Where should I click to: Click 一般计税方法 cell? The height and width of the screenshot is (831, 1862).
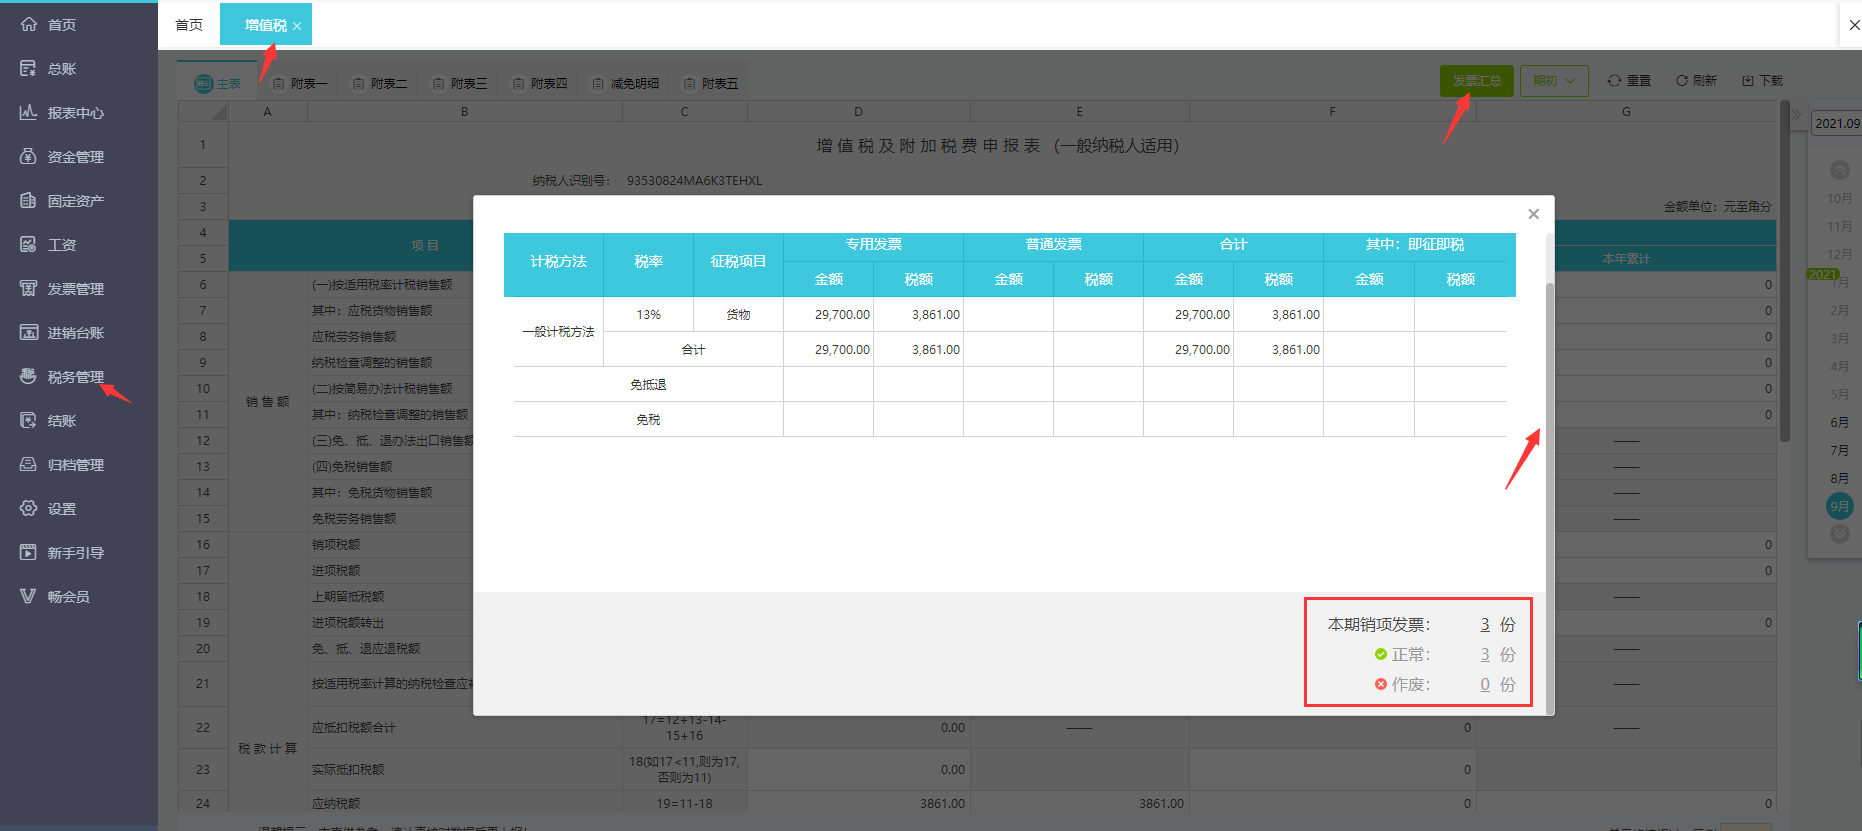[x=559, y=332]
